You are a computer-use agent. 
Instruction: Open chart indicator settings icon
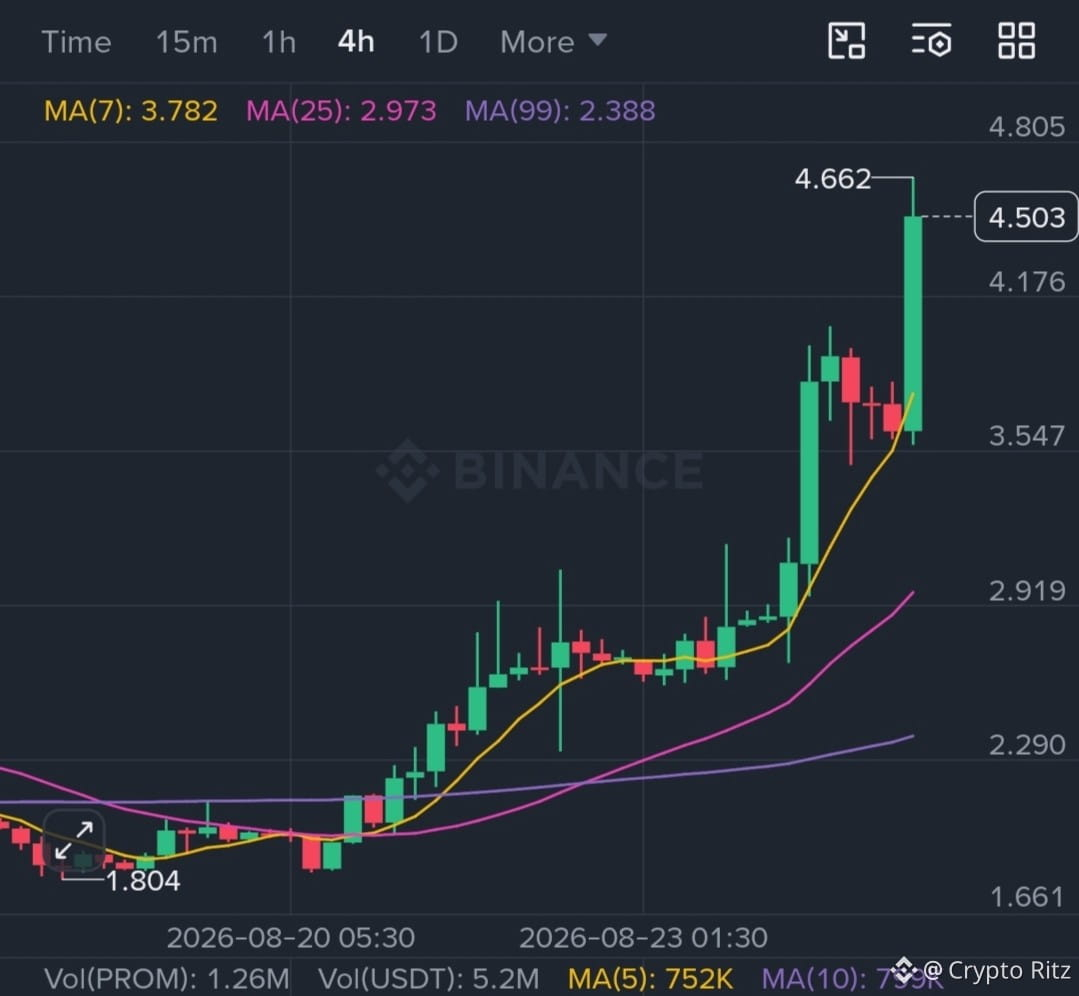(x=932, y=41)
